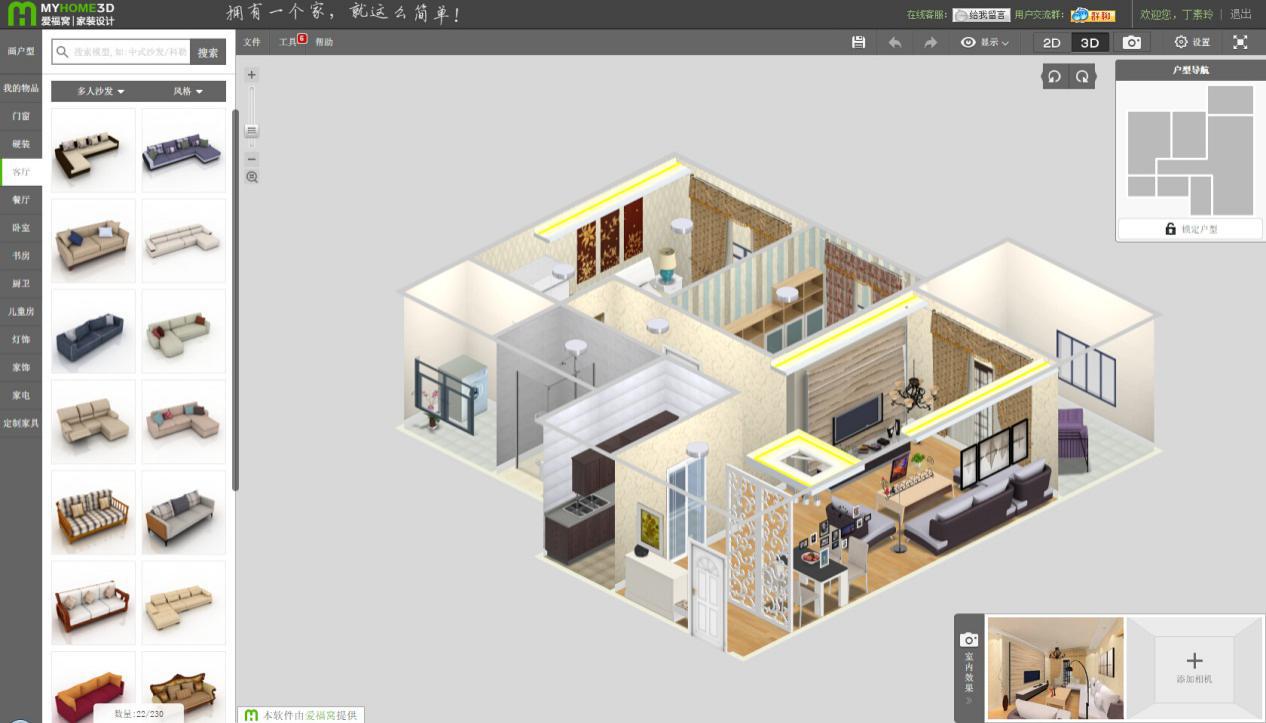1266x723 pixels.
Task: Select the 餐厅 sidebar tab
Action: click(x=21, y=200)
